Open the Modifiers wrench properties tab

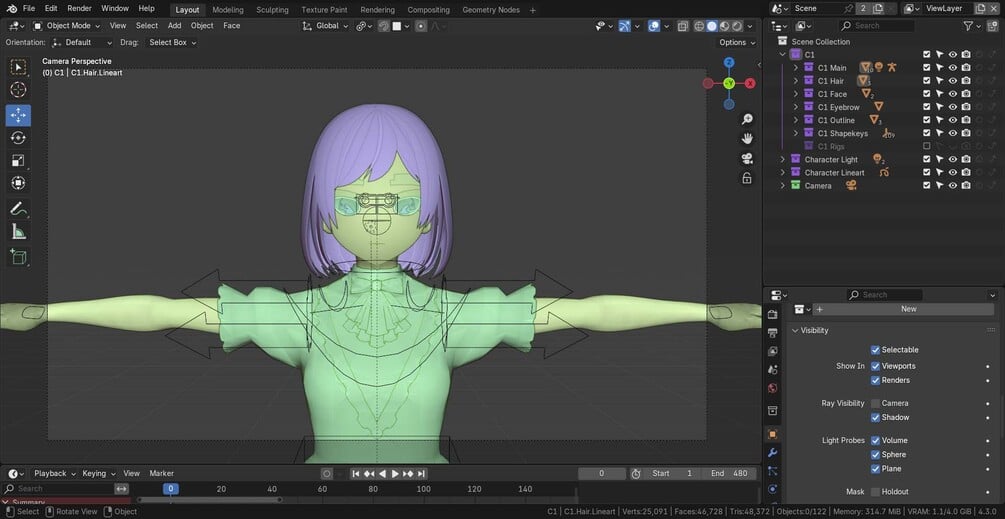[x=772, y=452]
